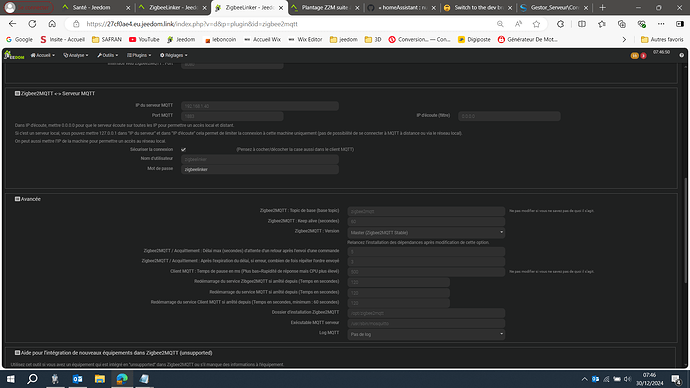Image resolution: width=690 pixels, height=388 pixels.
Task: Click the Mot de passe field
Action: [x=260, y=169]
